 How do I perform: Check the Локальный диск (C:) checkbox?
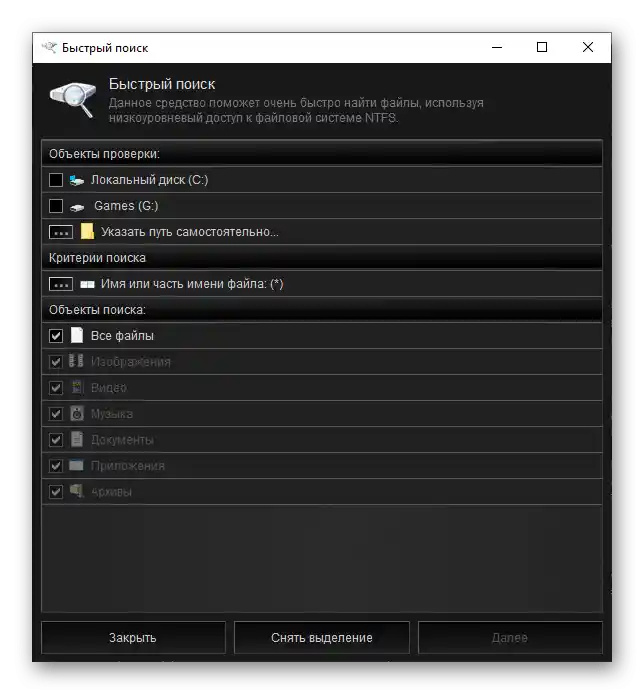[x=56, y=180]
